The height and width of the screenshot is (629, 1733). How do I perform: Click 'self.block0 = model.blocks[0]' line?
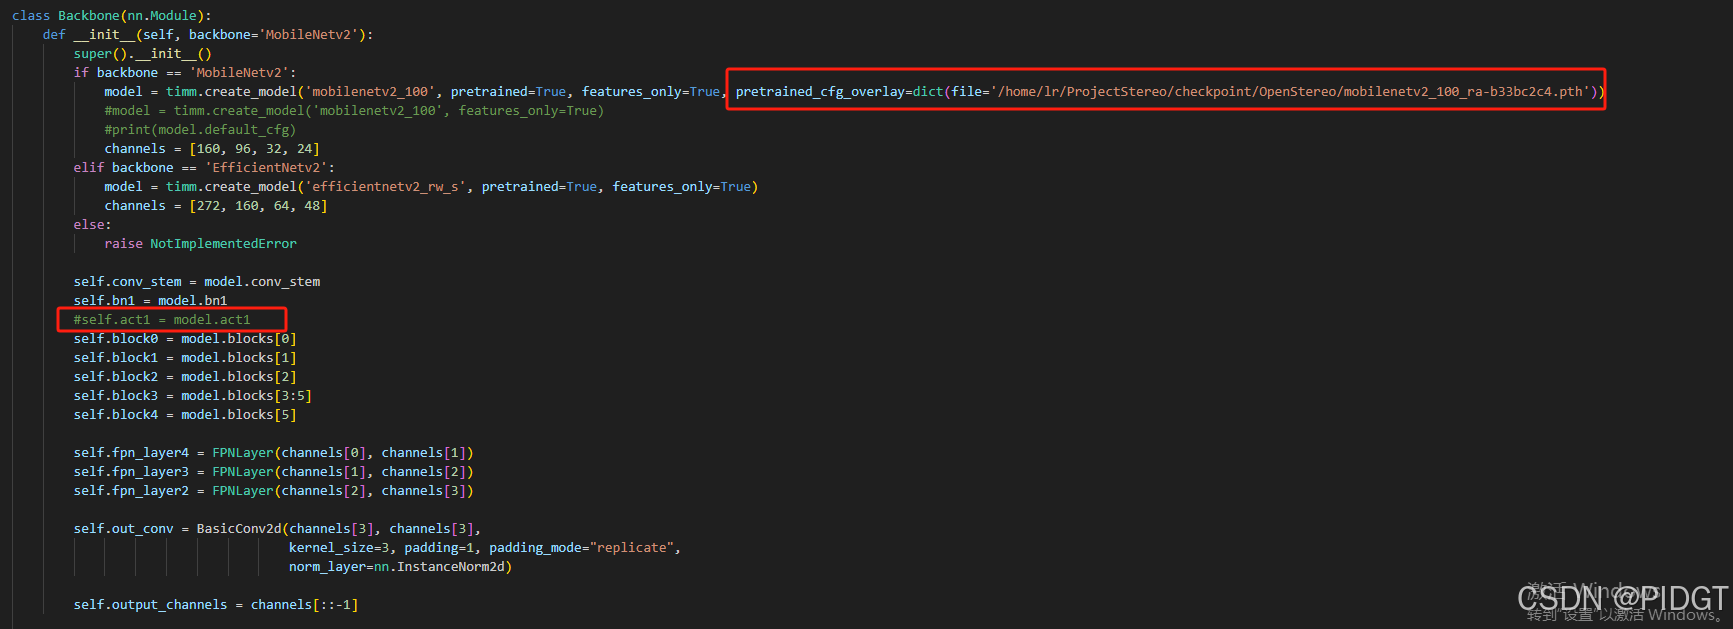tap(185, 338)
